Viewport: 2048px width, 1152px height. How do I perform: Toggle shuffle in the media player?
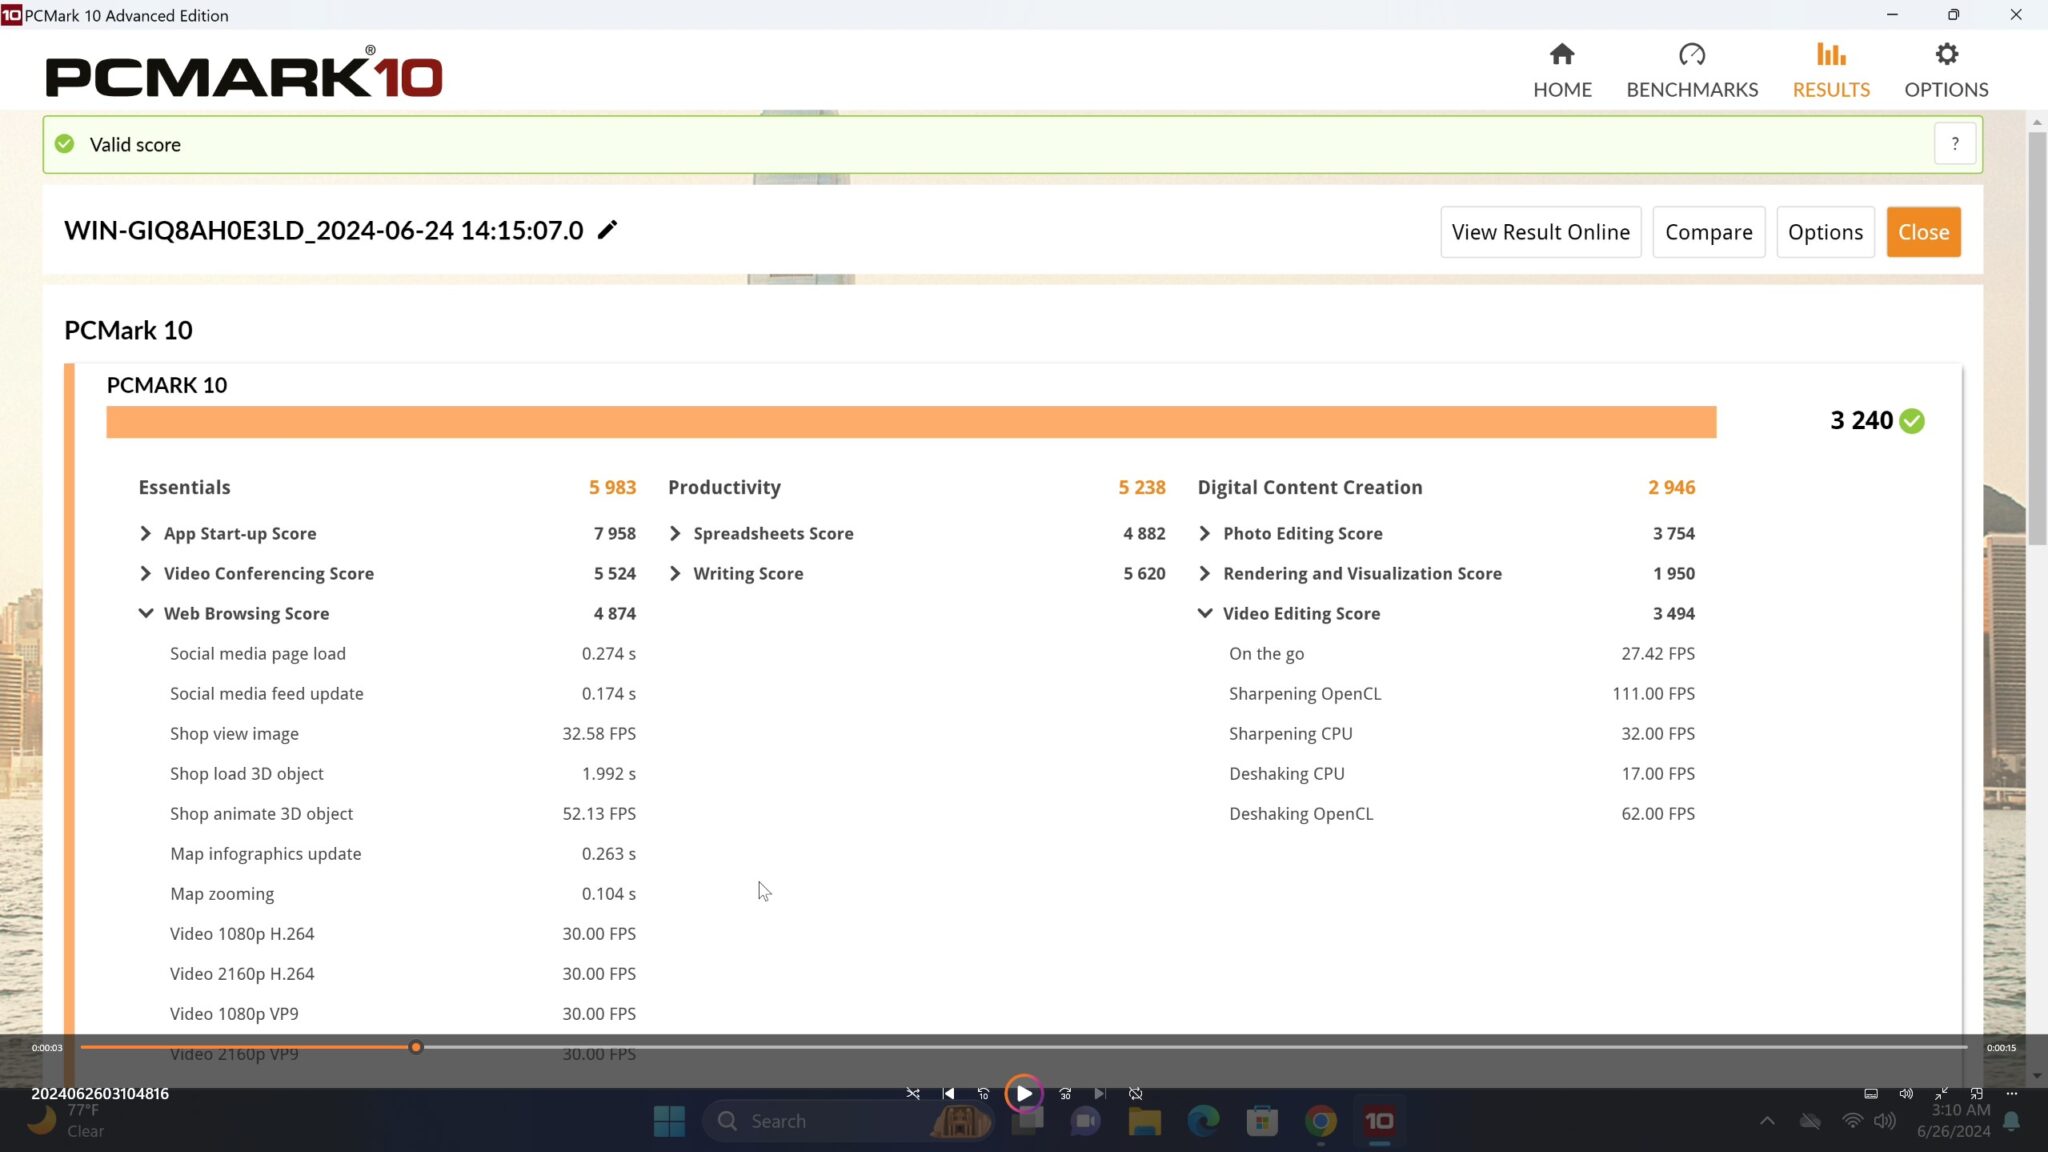[913, 1094]
